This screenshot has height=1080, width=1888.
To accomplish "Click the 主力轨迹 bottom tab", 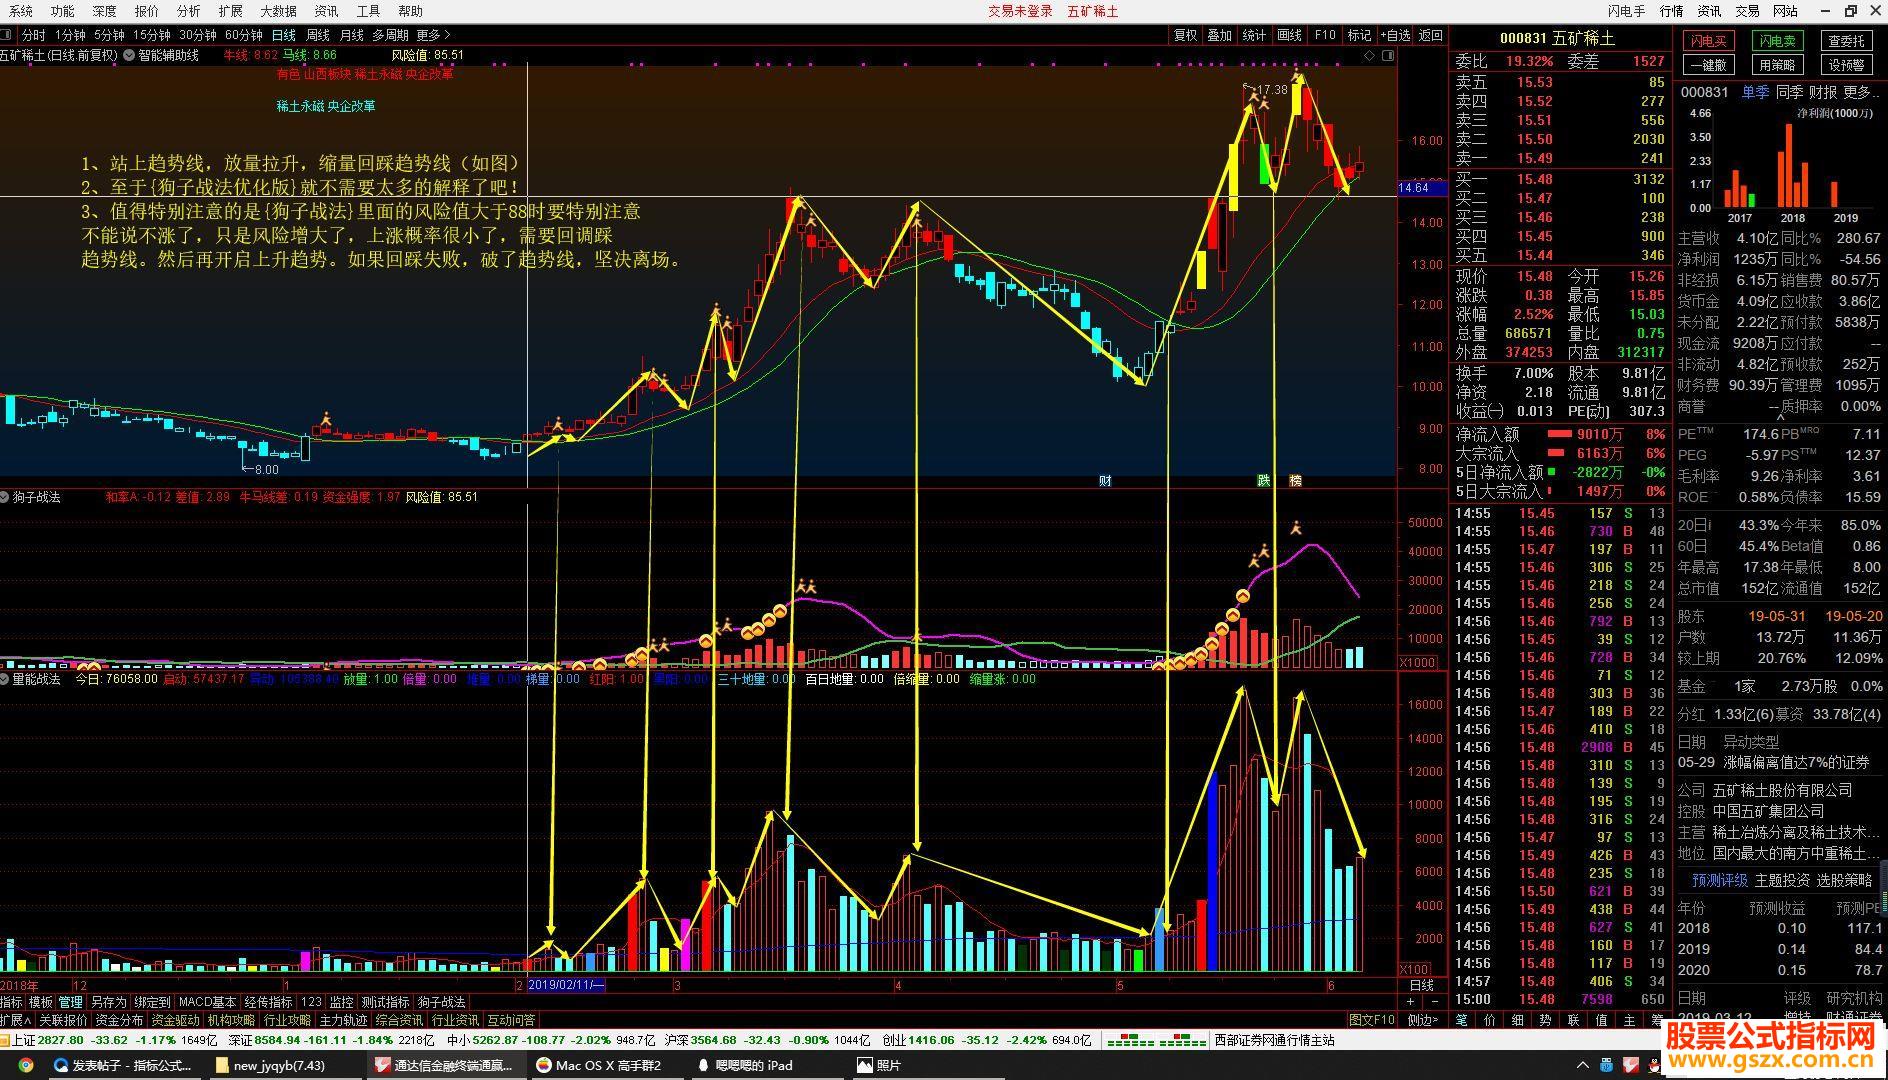I will 344,1020.
